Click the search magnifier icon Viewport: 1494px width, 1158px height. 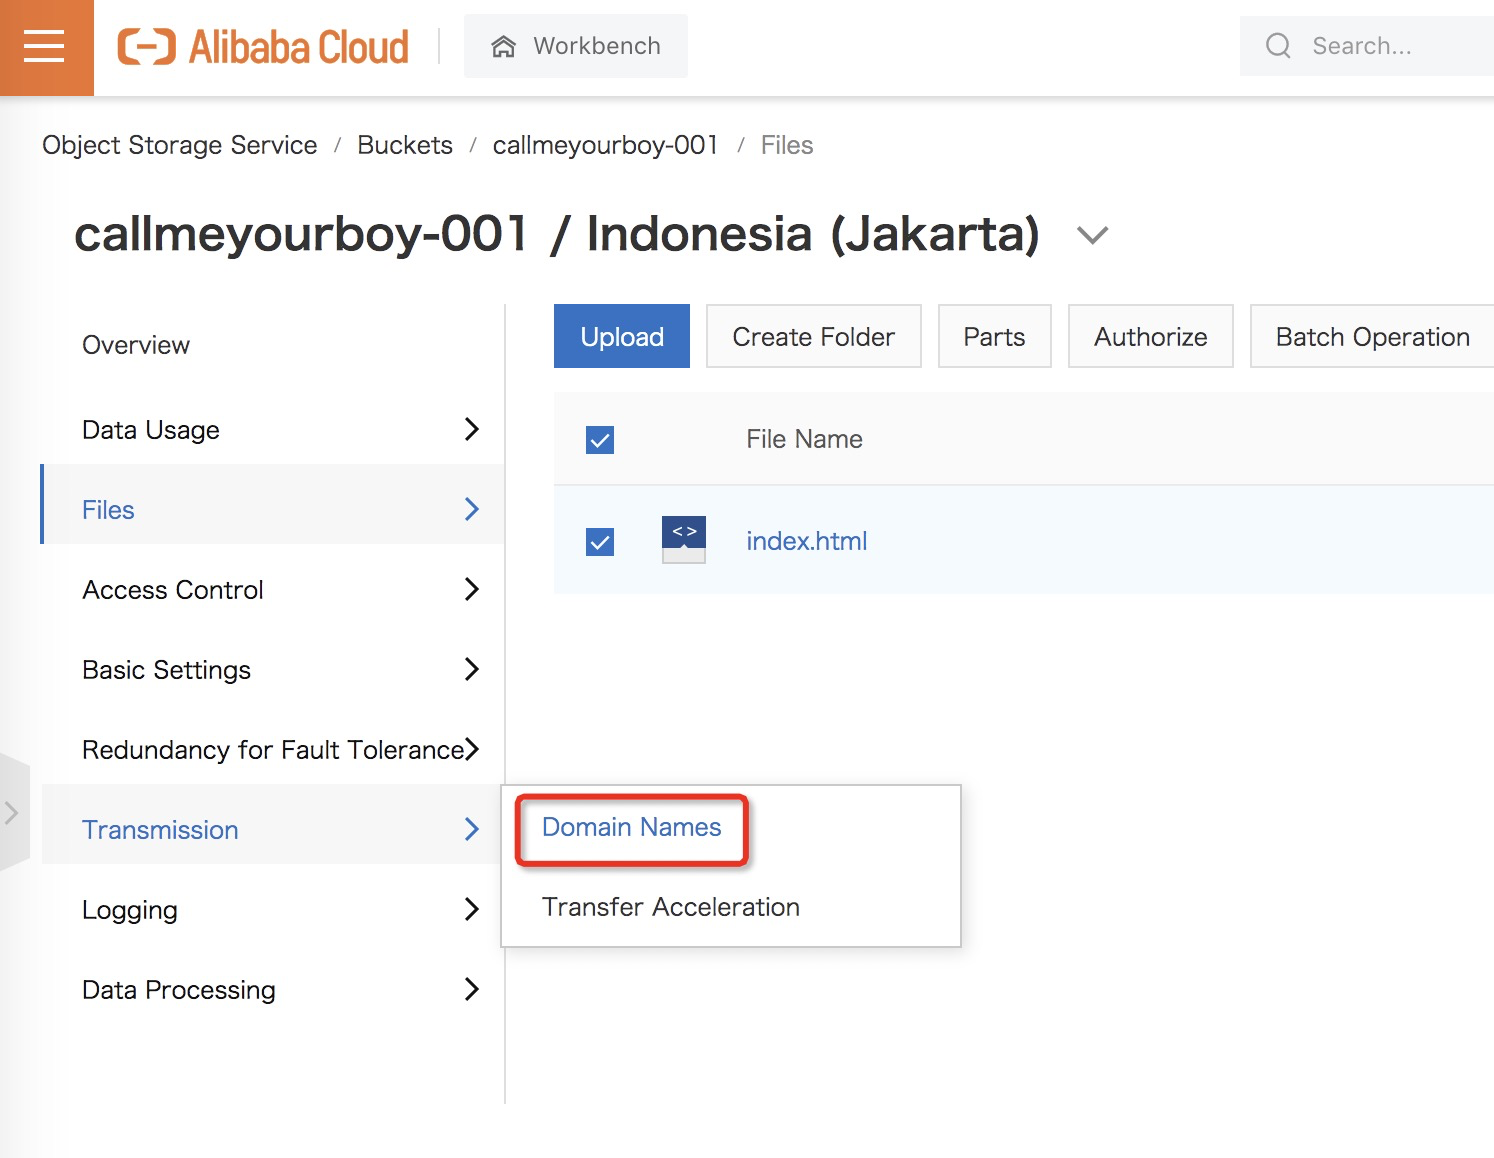pyautogui.click(x=1278, y=46)
